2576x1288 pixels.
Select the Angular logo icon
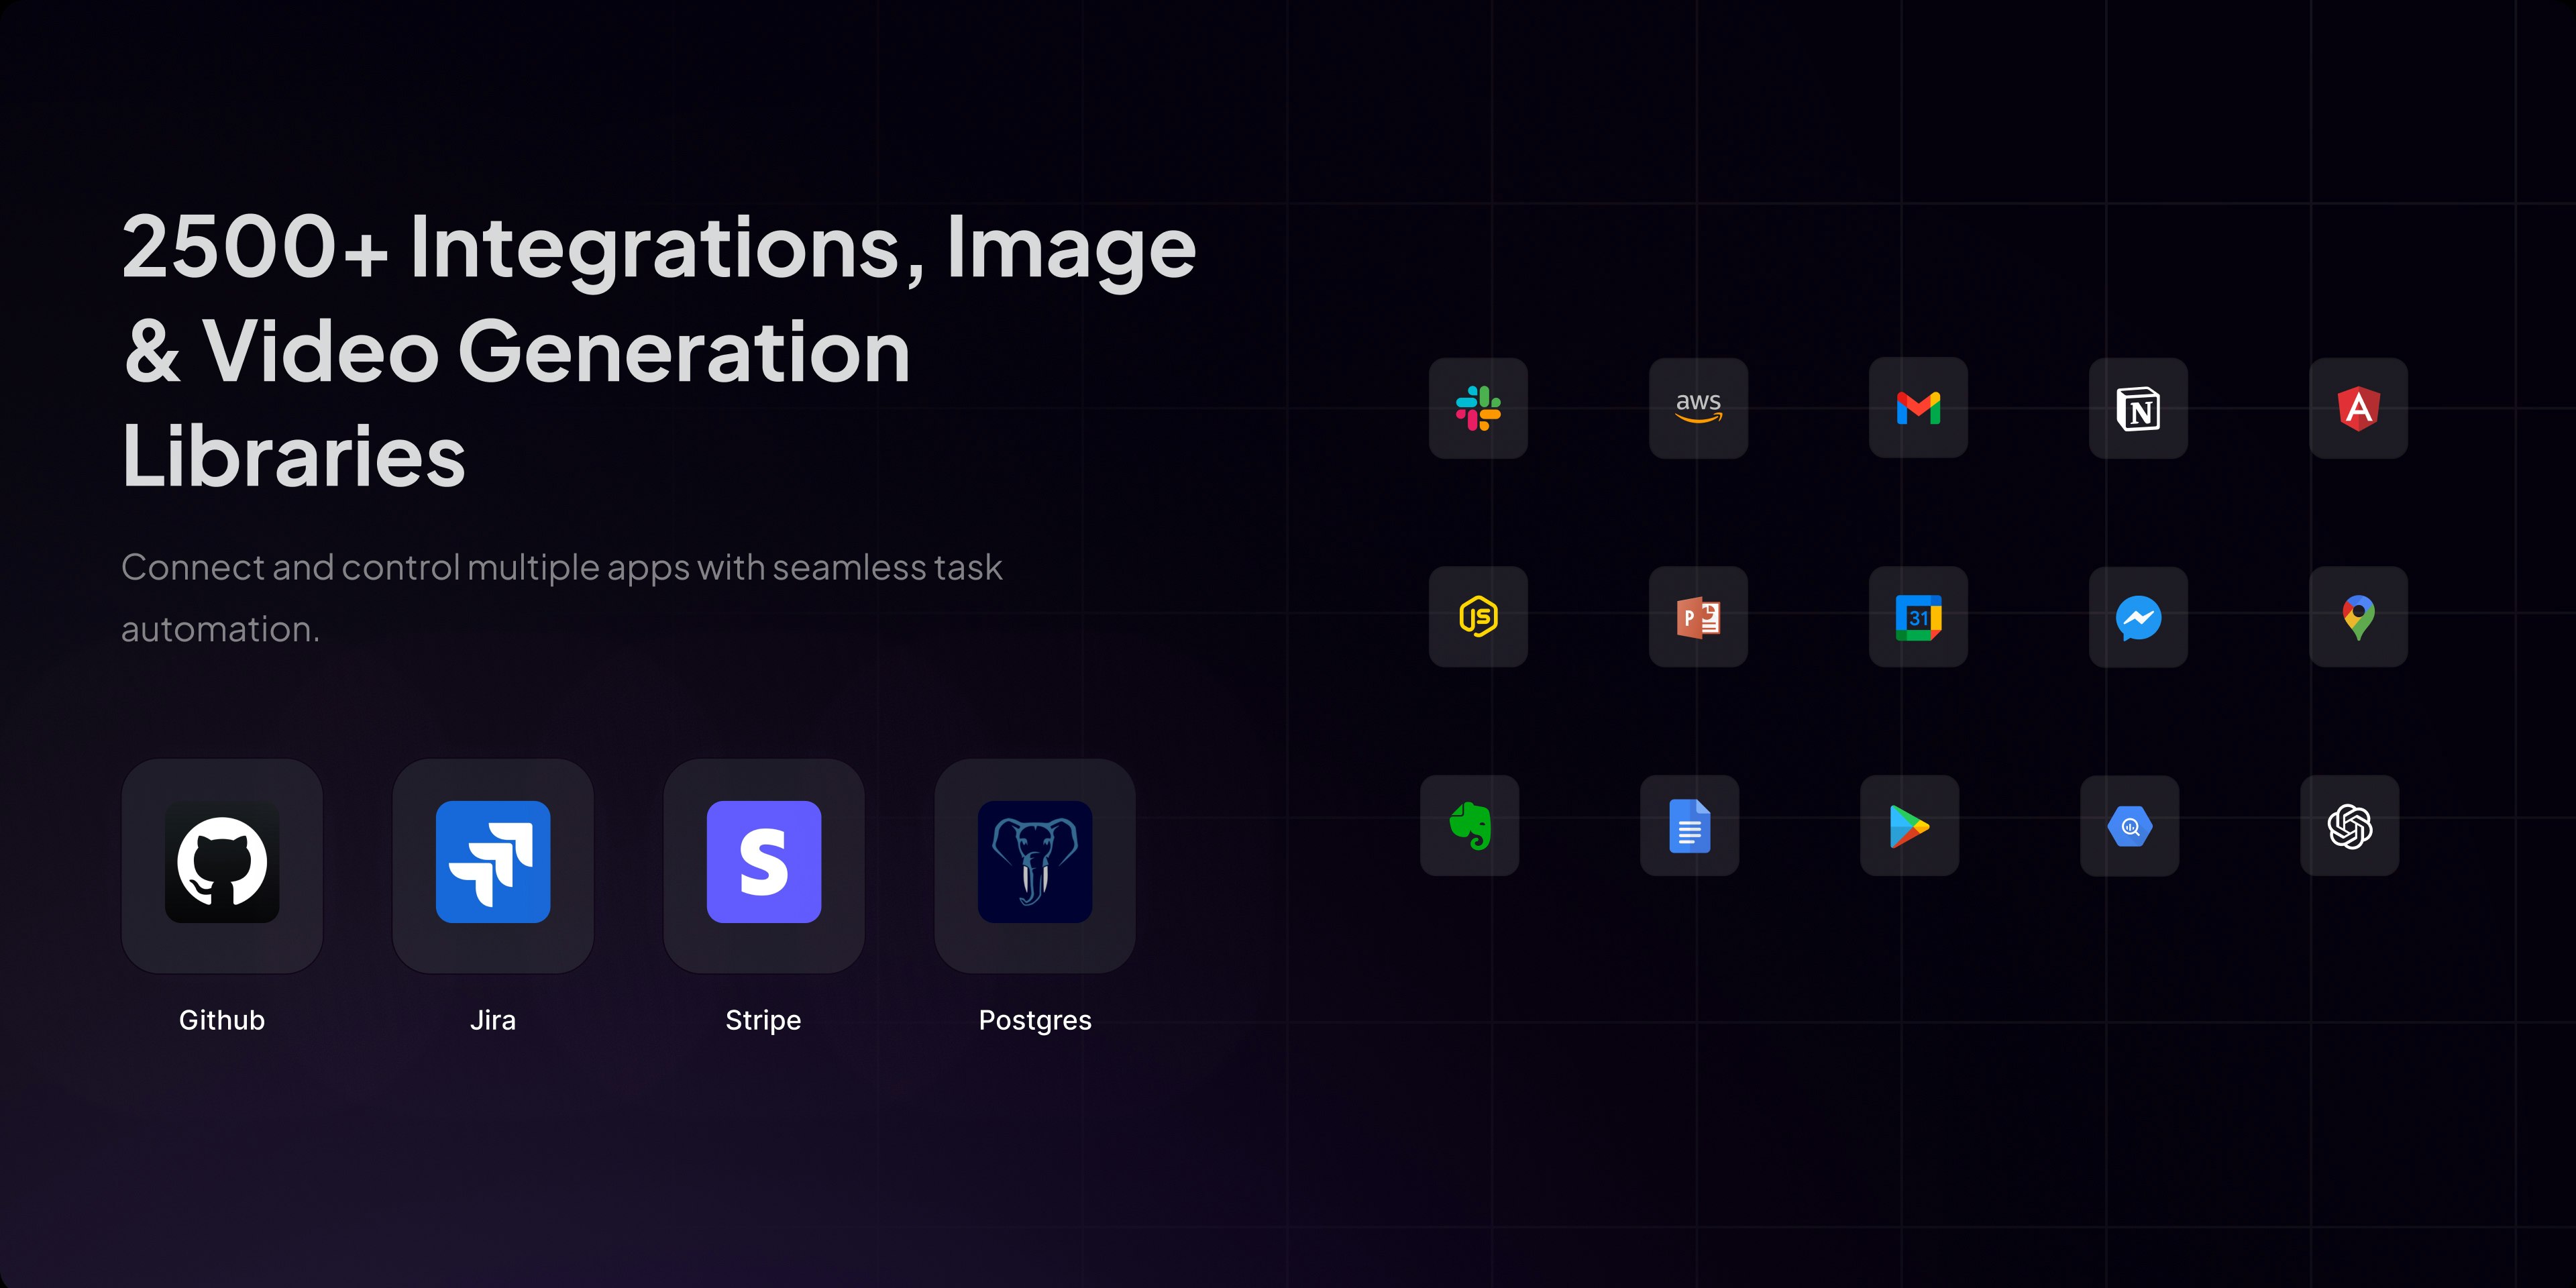click(2358, 408)
